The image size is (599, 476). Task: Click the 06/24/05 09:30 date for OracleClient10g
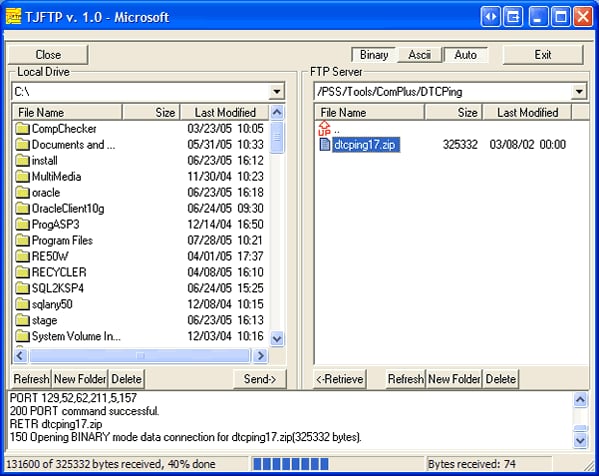click(225, 209)
